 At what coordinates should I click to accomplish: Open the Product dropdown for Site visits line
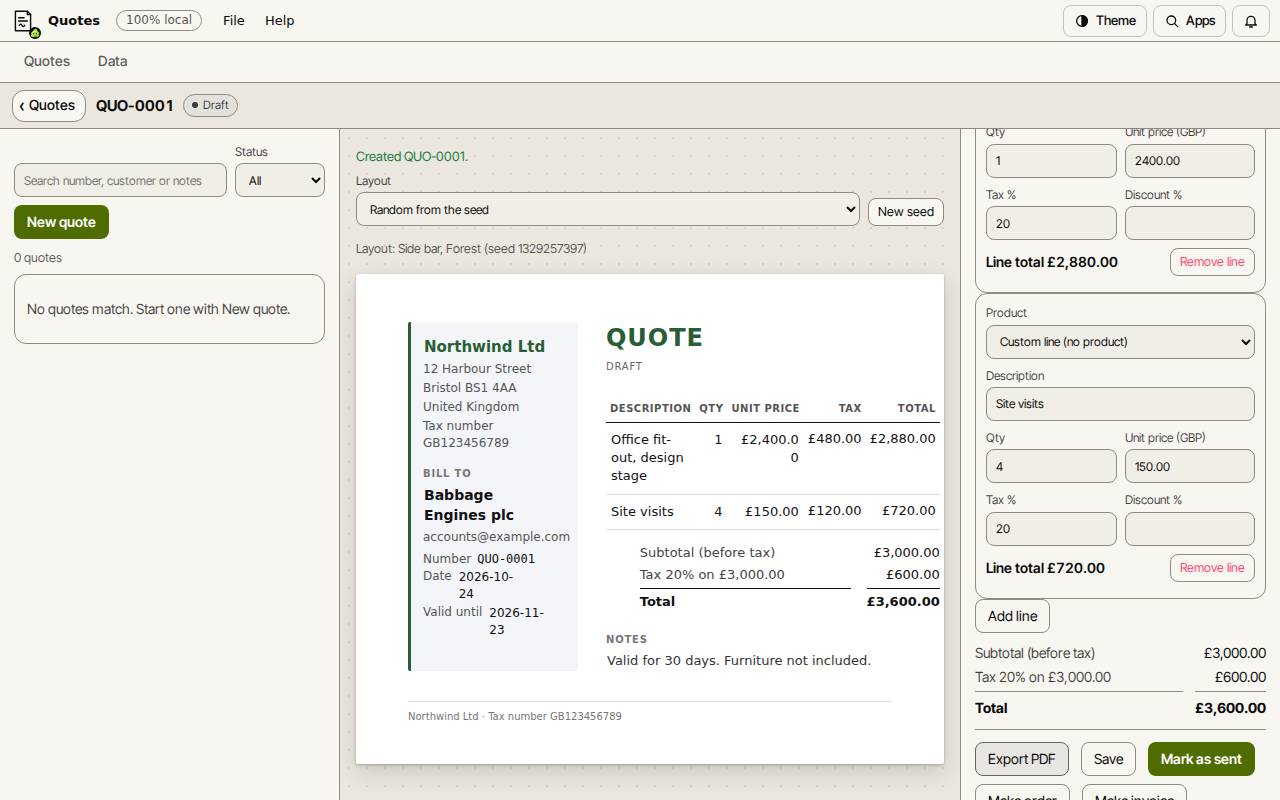1120,342
